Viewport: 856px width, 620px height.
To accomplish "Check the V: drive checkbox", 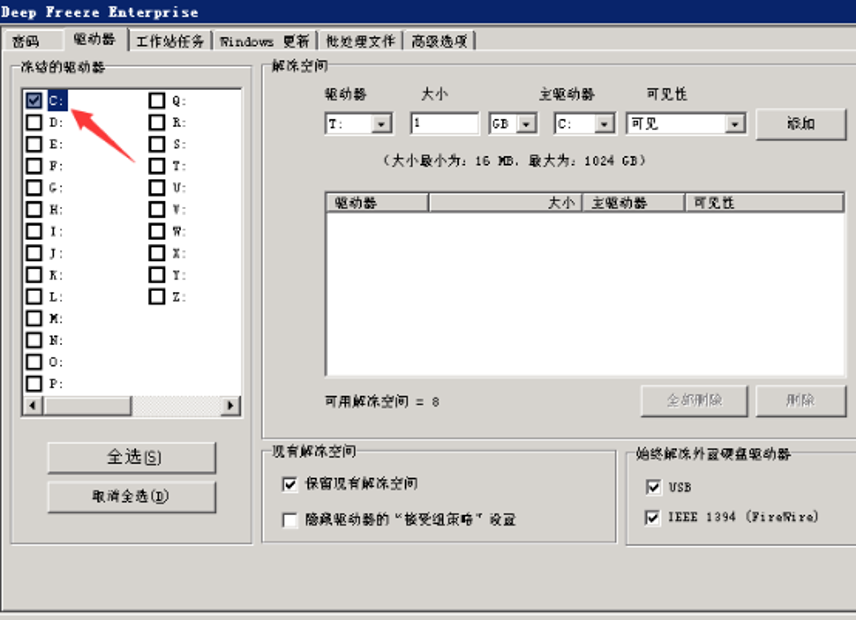I will pos(157,210).
